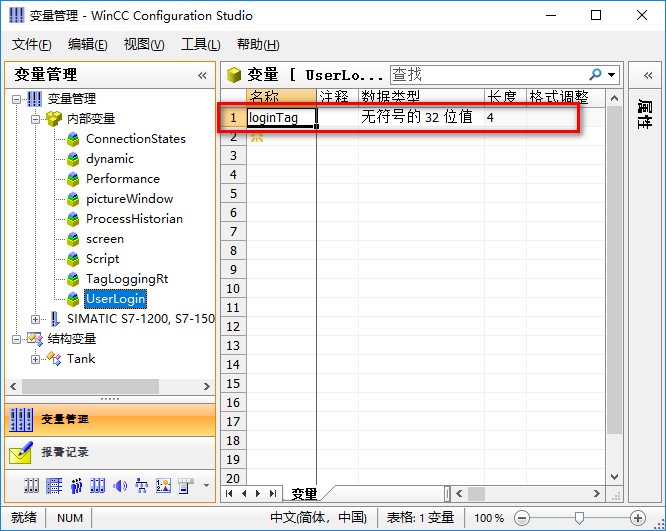This screenshot has width=666, height=531.
Task: Open the Menus and Toolbars editor icon
Action: pyautogui.click(x=185, y=485)
